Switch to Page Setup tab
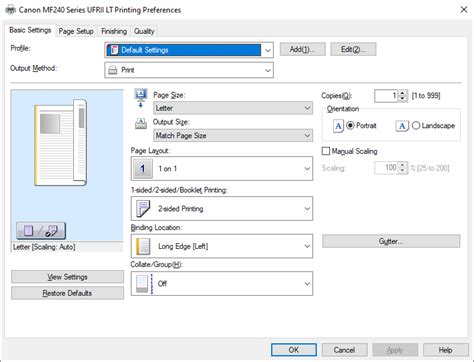This screenshot has height=362, width=474. click(x=76, y=31)
